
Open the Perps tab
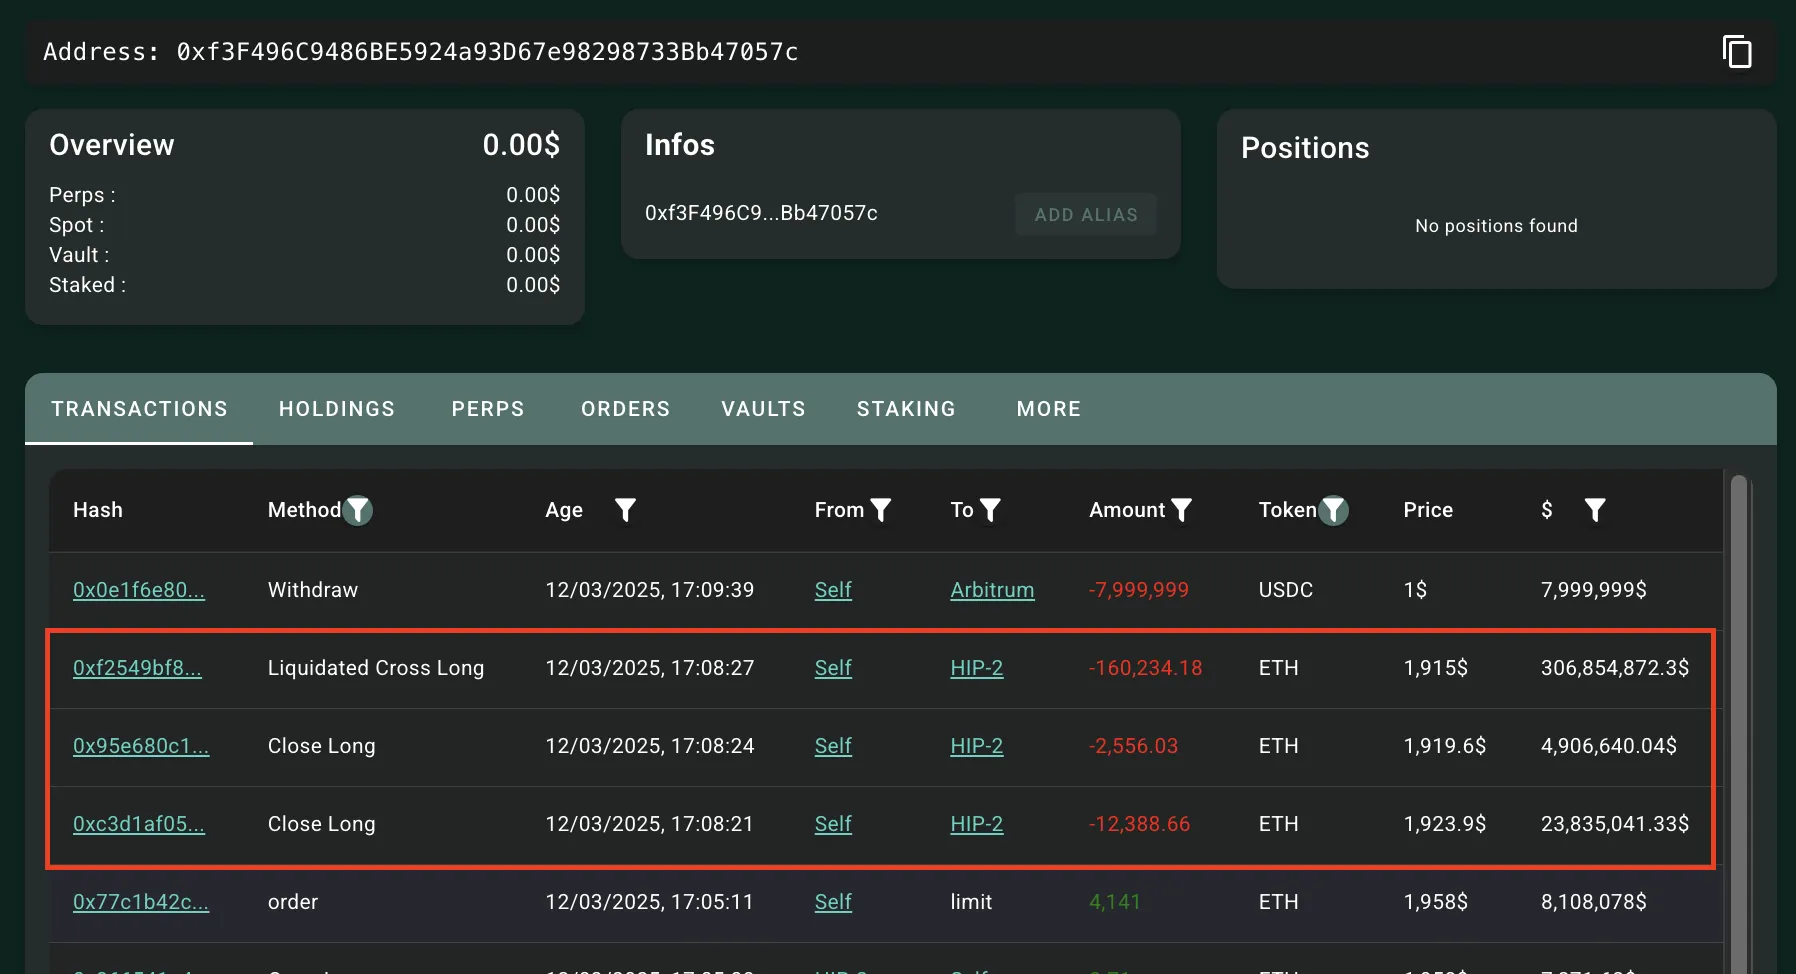[x=488, y=409]
